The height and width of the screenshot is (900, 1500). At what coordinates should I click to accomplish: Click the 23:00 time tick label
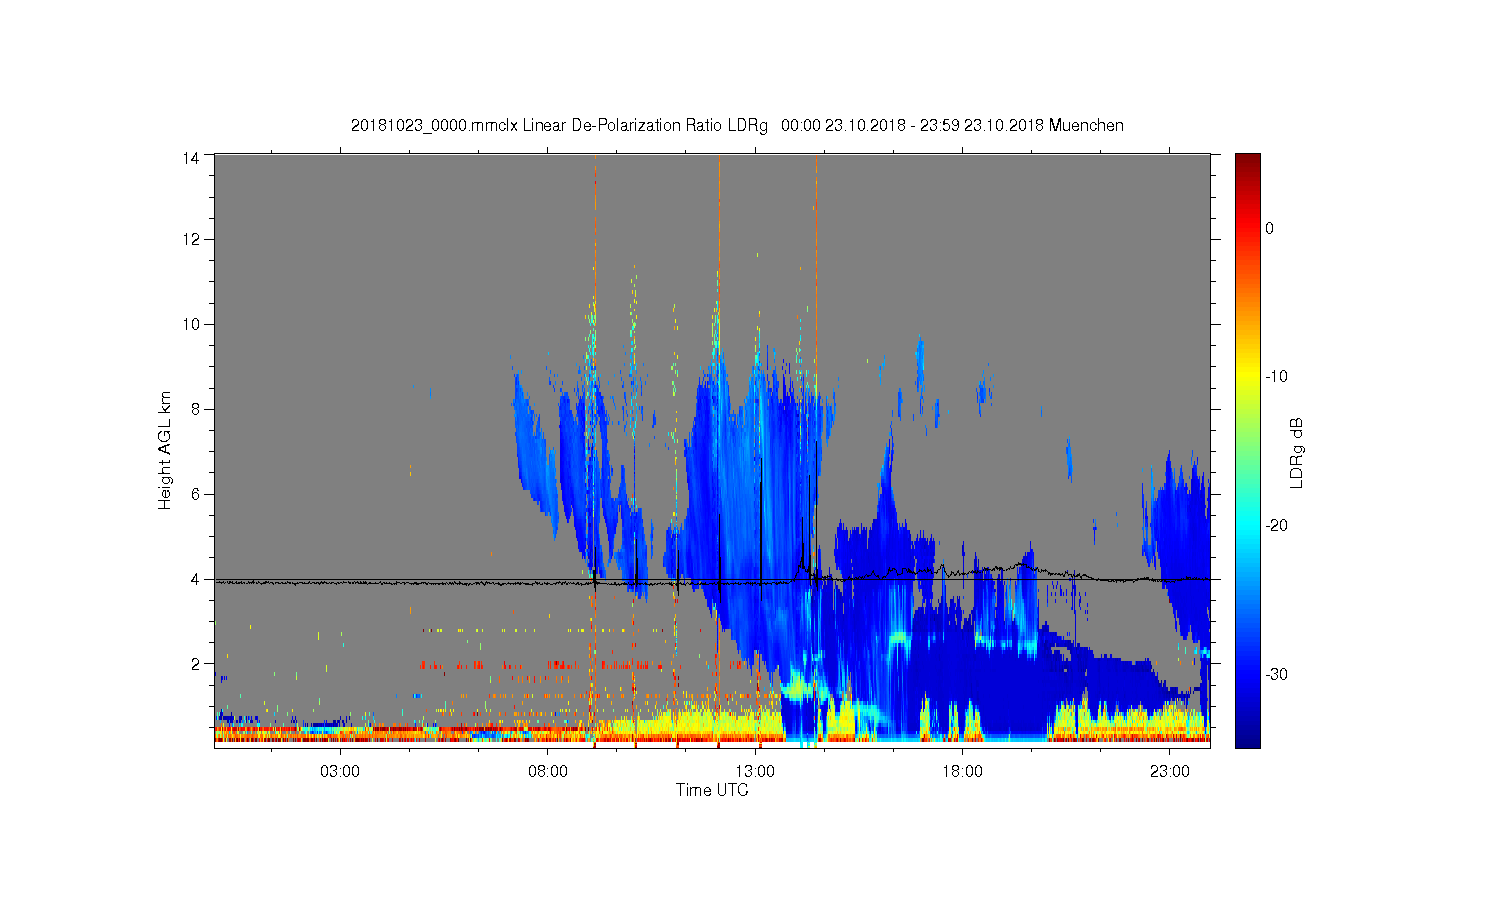tap(1170, 772)
